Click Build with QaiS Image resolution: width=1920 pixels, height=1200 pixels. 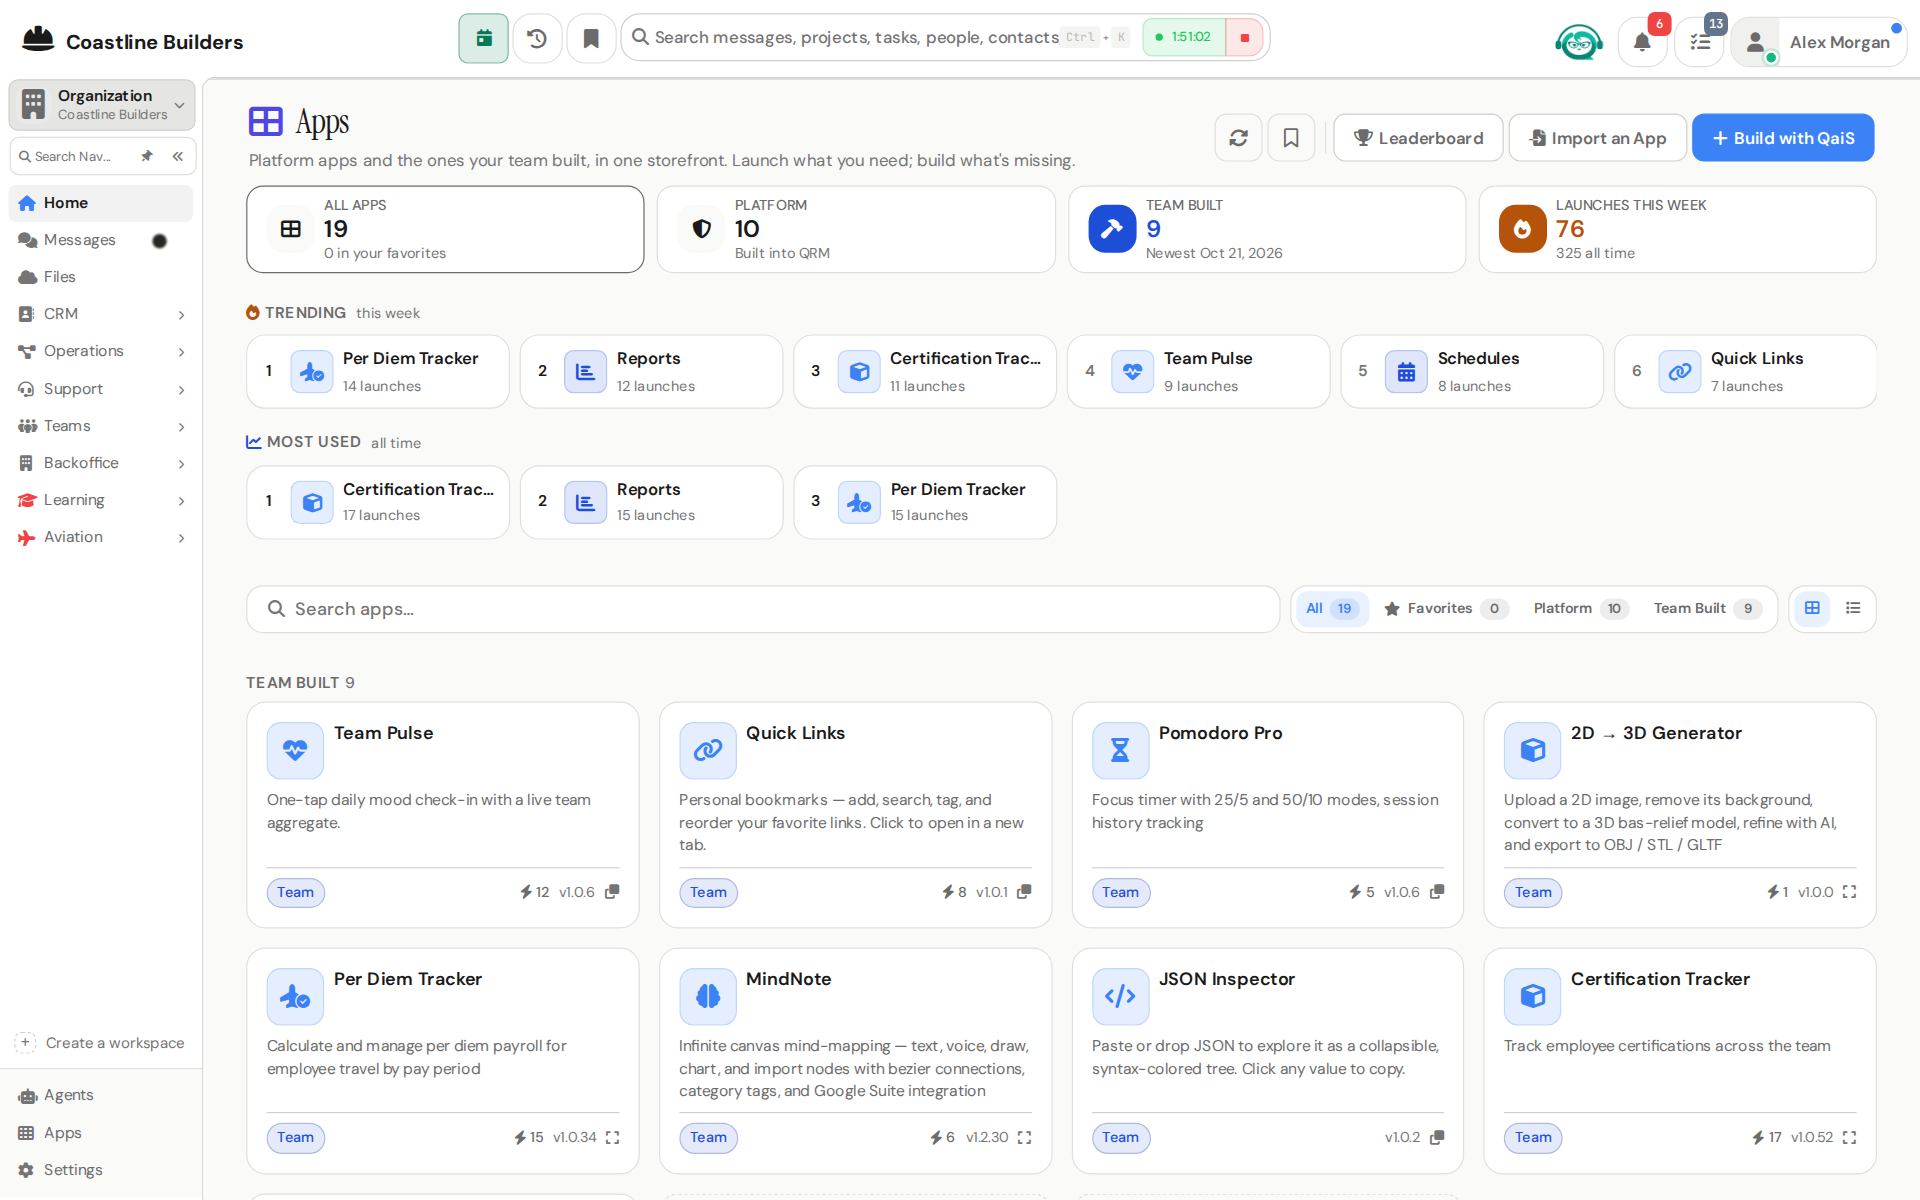[1783, 138]
